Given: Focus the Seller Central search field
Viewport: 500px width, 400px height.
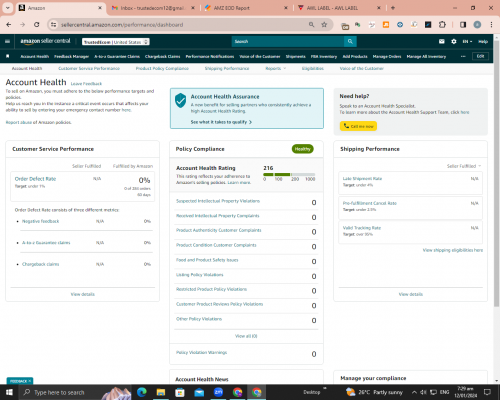Looking at the screenshot, I should [x=288, y=41].
